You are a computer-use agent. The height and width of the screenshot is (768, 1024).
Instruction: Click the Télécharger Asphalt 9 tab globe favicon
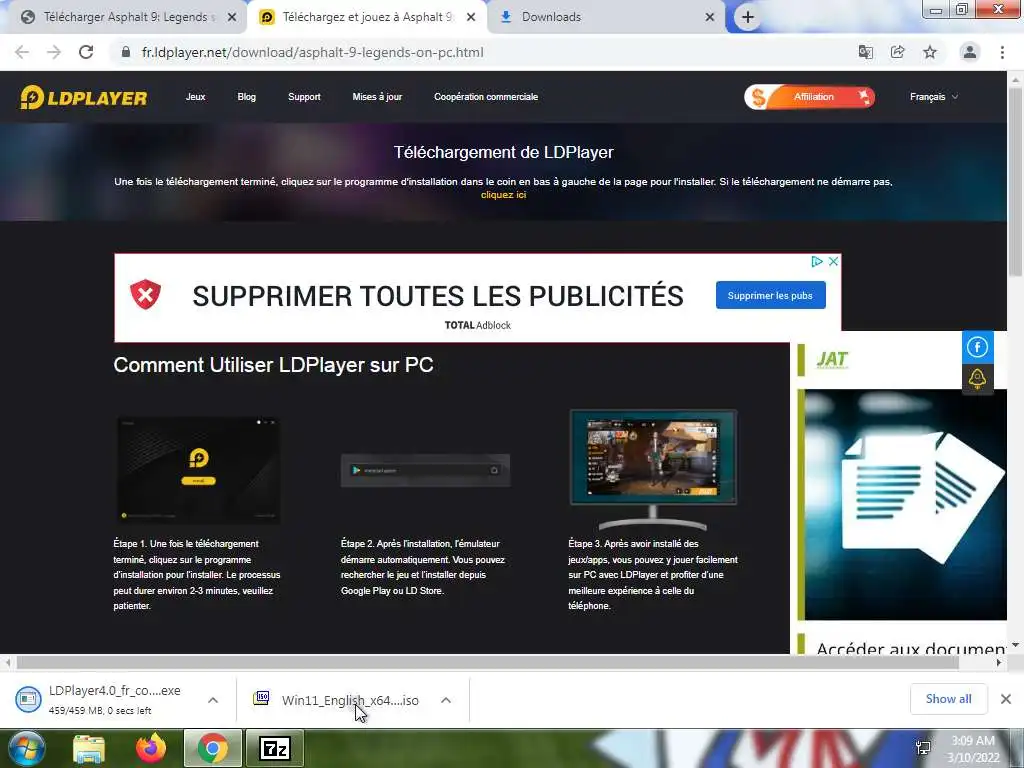tap(27, 17)
